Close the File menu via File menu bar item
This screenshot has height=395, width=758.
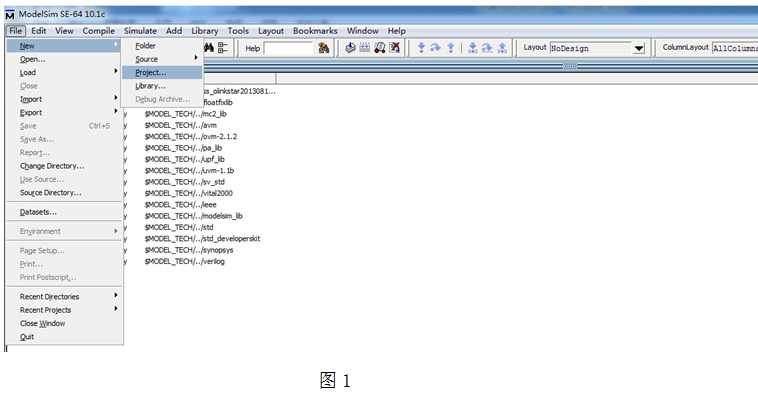[15, 31]
